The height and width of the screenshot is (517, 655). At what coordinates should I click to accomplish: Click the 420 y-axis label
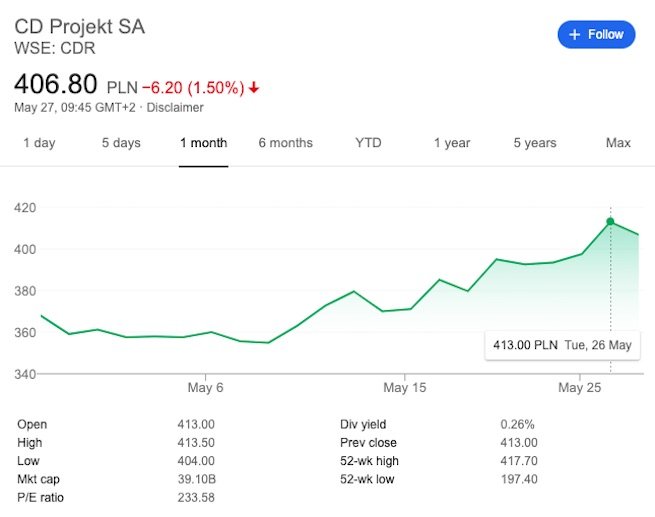coord(25,208)
